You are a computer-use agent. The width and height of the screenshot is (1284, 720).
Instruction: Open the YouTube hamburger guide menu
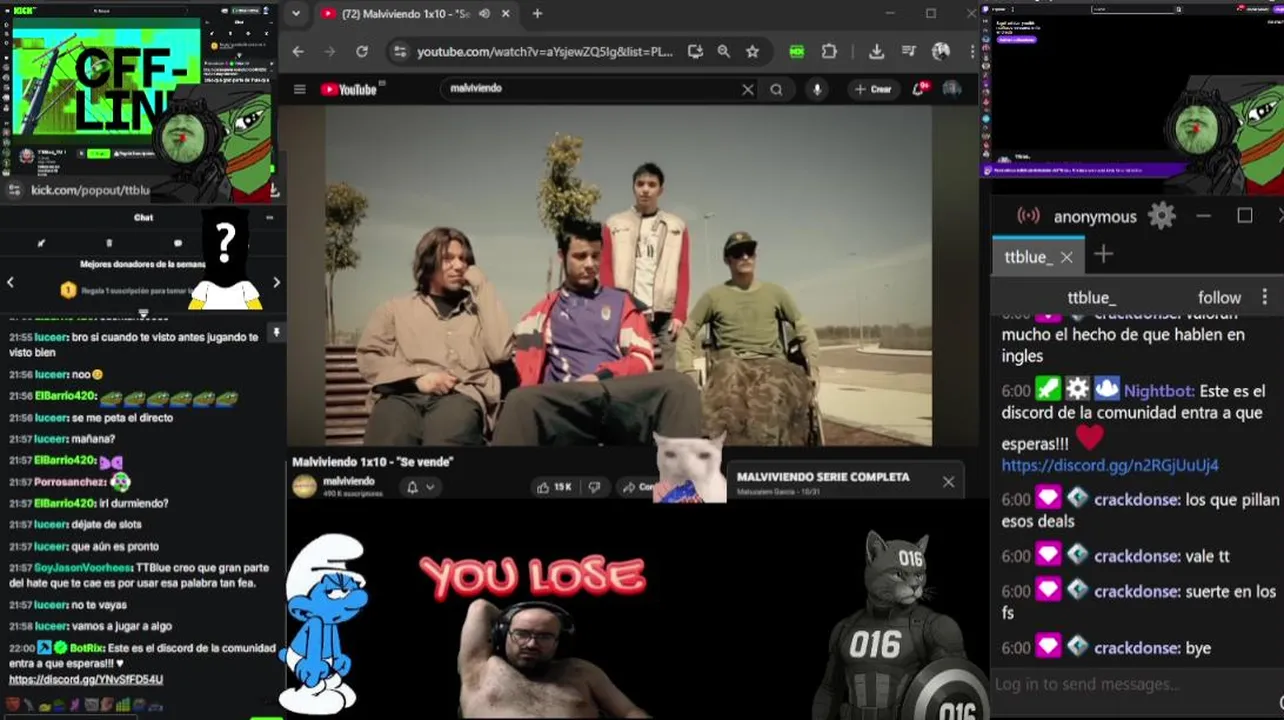pyautogui.click(x=299, y=89)
